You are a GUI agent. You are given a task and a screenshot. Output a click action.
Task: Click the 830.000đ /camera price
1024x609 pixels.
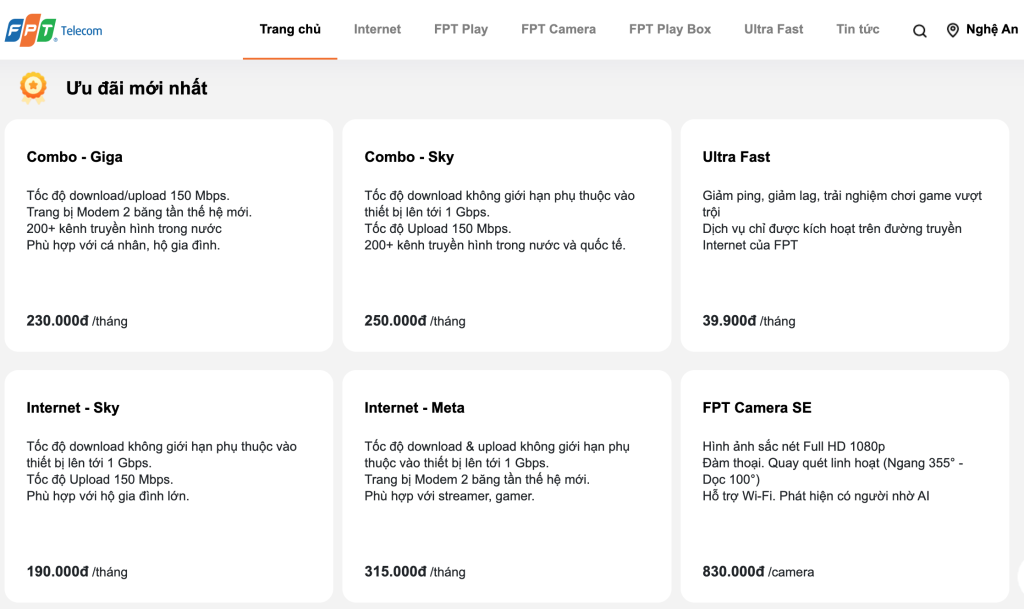[758, 572]
